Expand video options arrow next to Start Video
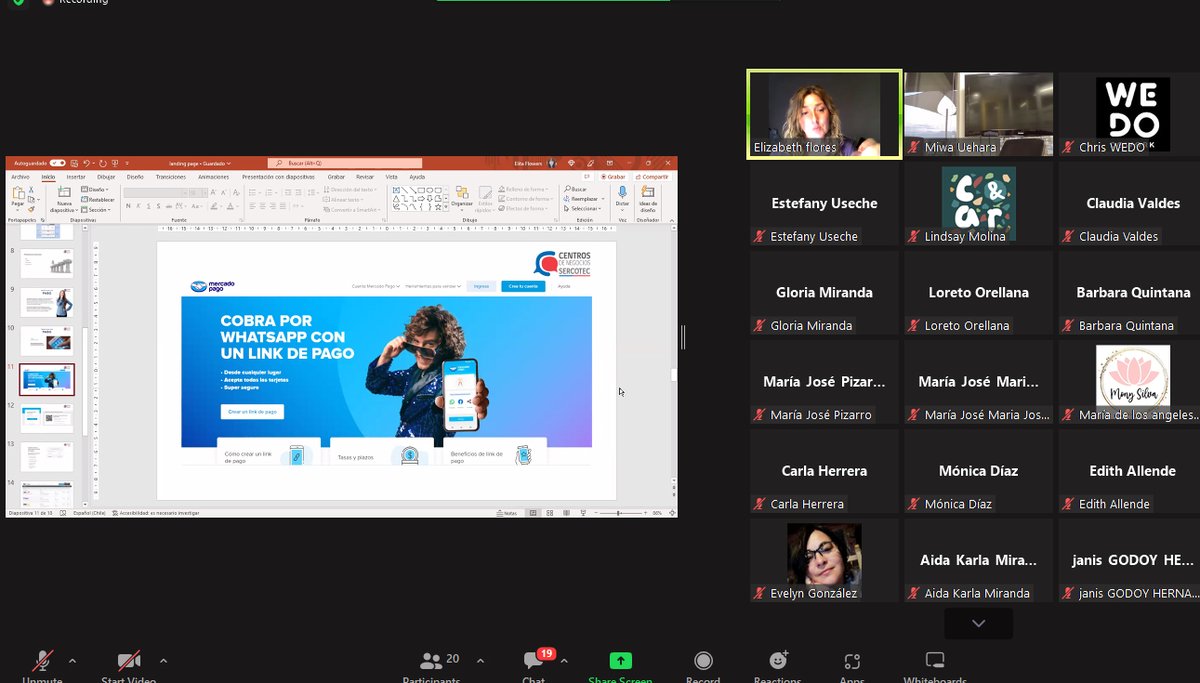Screen dimensions: 1200x683 163,661
